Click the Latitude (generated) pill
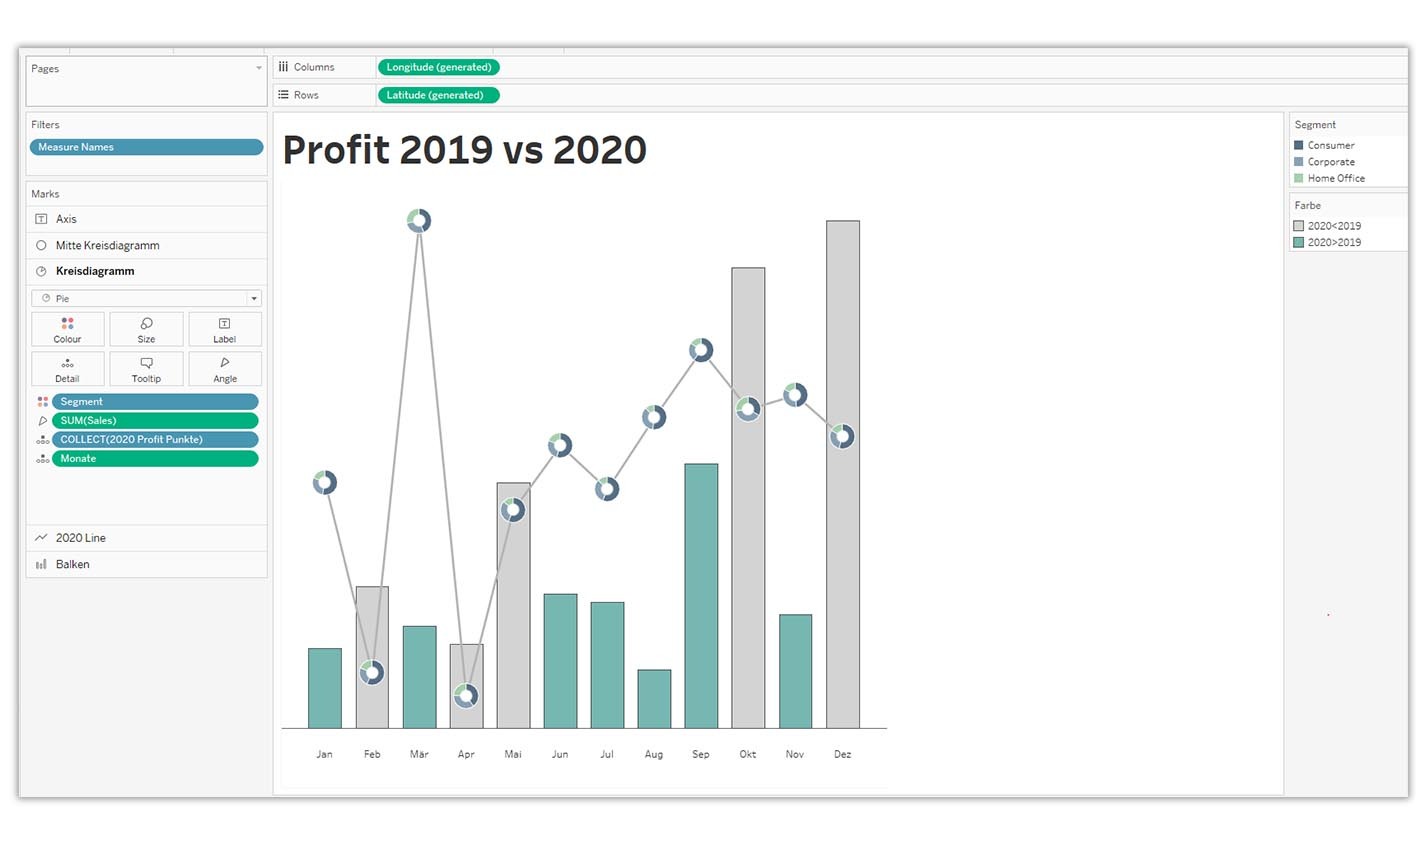Viewport: 1424px width, 849px height. pos(438,95)
